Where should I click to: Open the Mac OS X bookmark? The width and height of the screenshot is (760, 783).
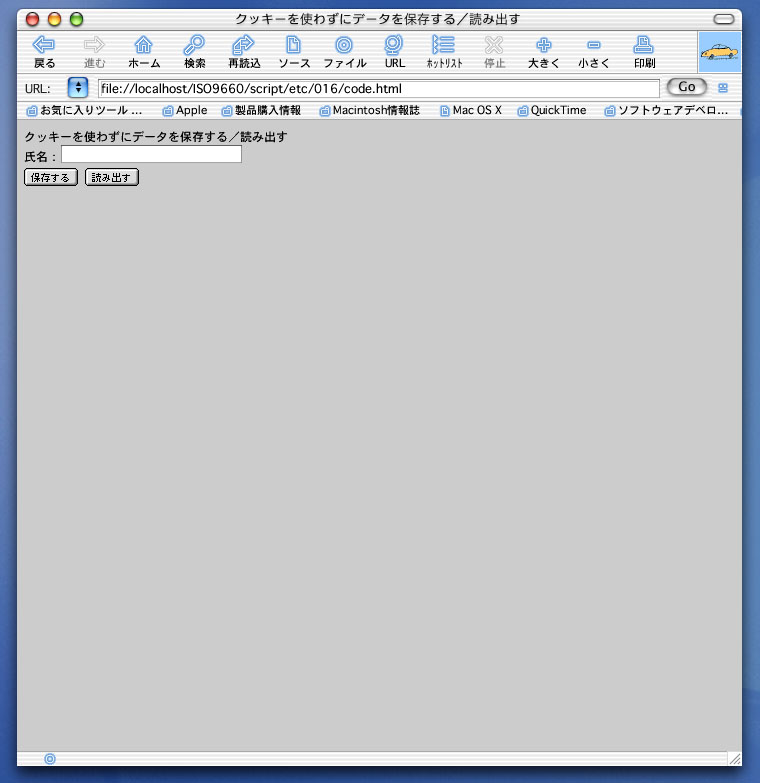tap(471, 111)
